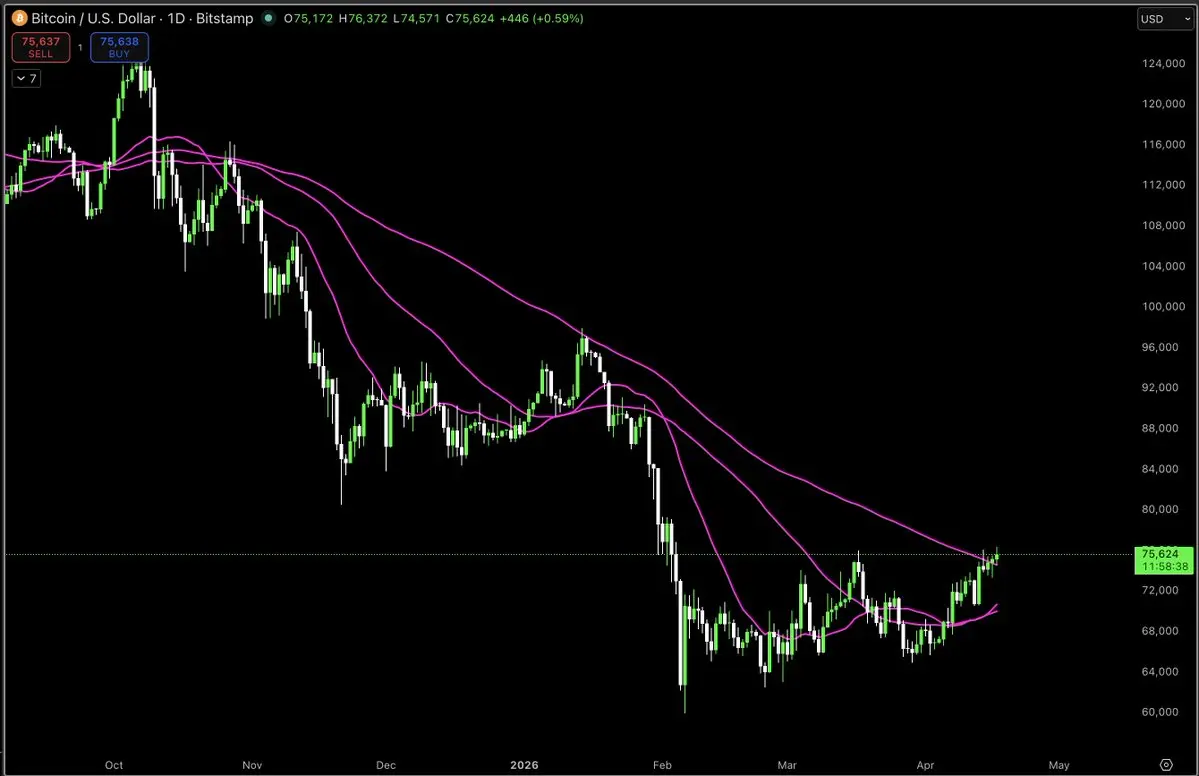The image size is (1199, 776).
Task: Click the Nov label on time axis
Action: (x=252, y=765)
